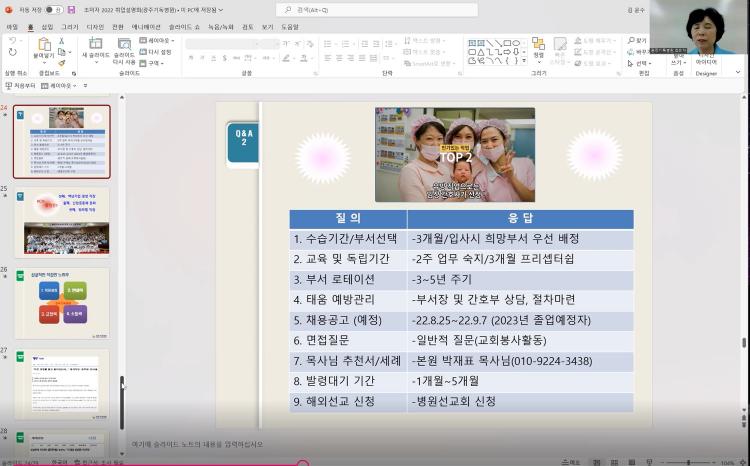Click the Paste (붙여넣기) icon
The width and height of the screenshot is (750, 466).
pos(43,49)
